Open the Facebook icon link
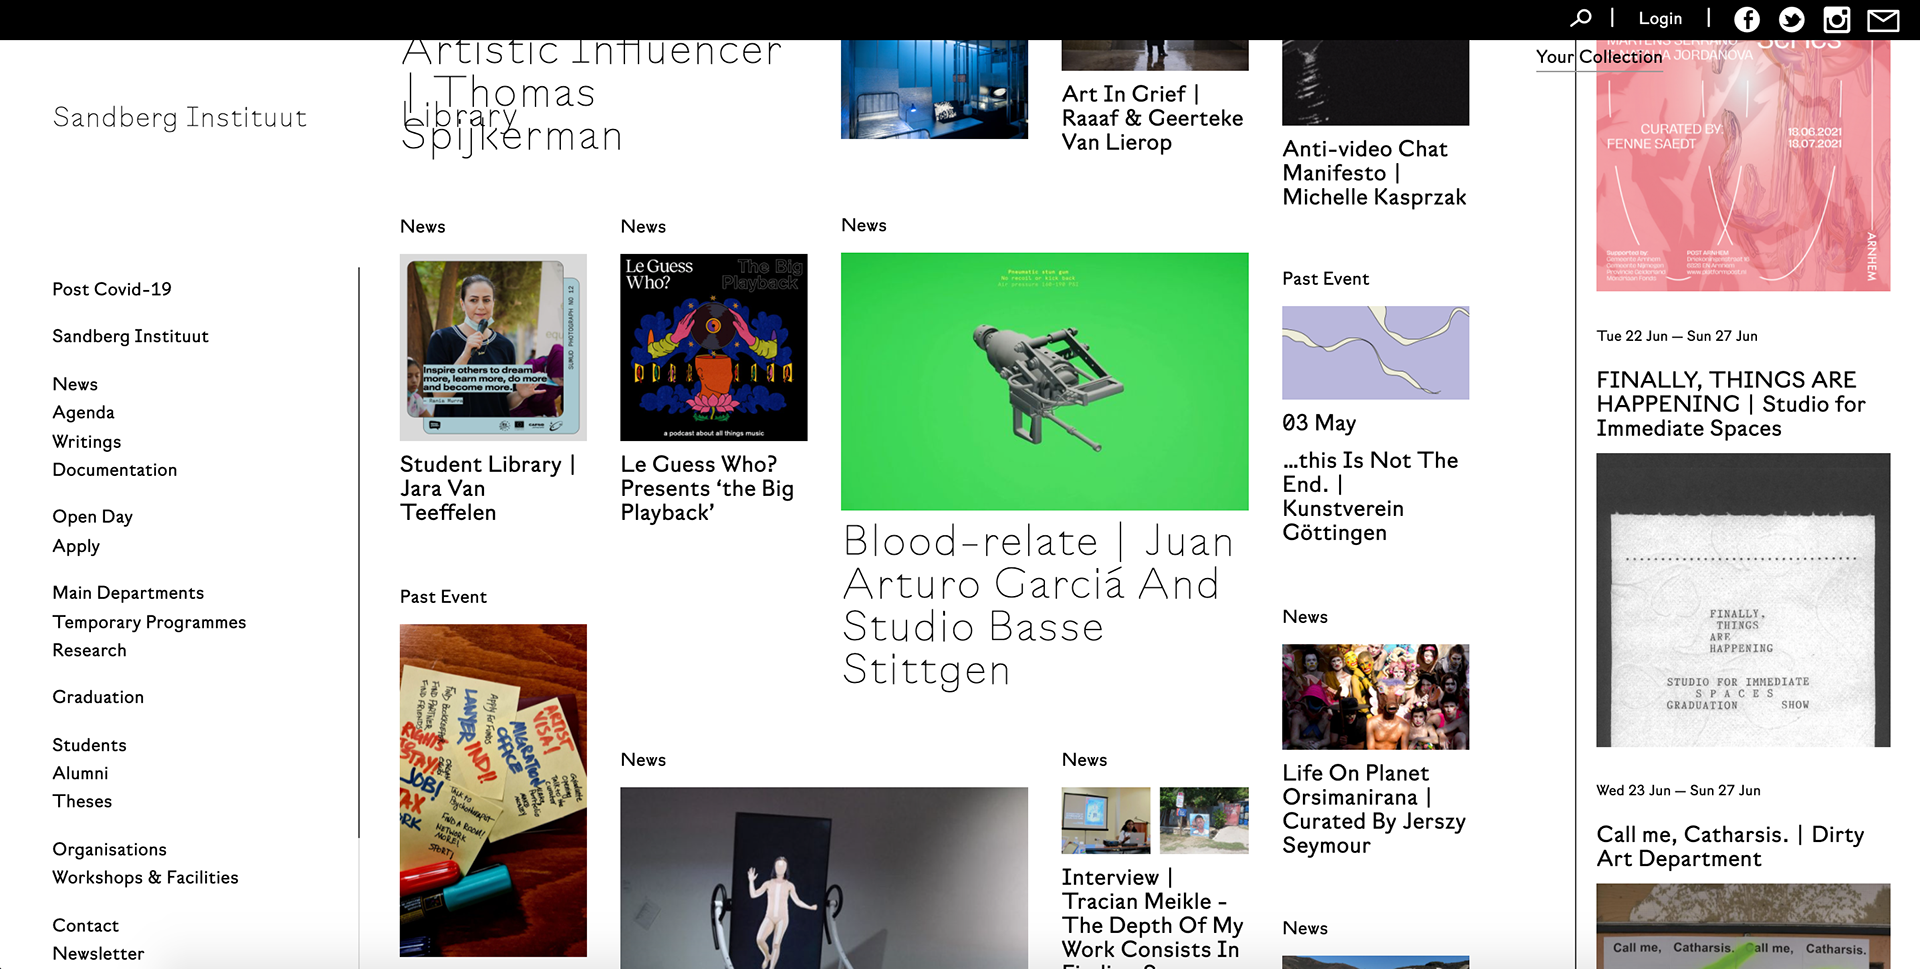The width and height of the screenshot is (1920, 969). click(1747, 19)
